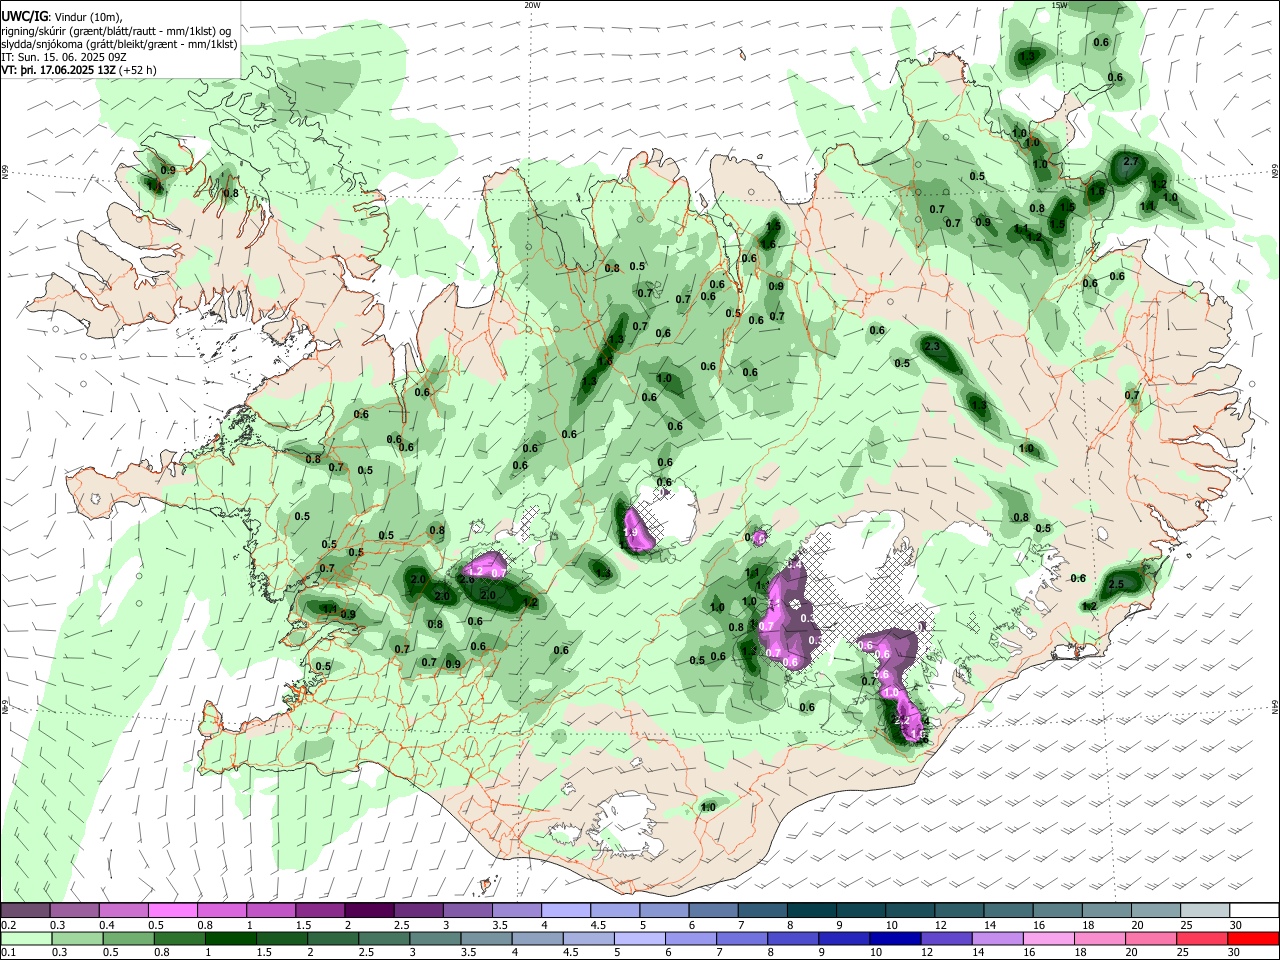Click the UWC/IG title text
1280x960 pixels.
pos(25,17)
